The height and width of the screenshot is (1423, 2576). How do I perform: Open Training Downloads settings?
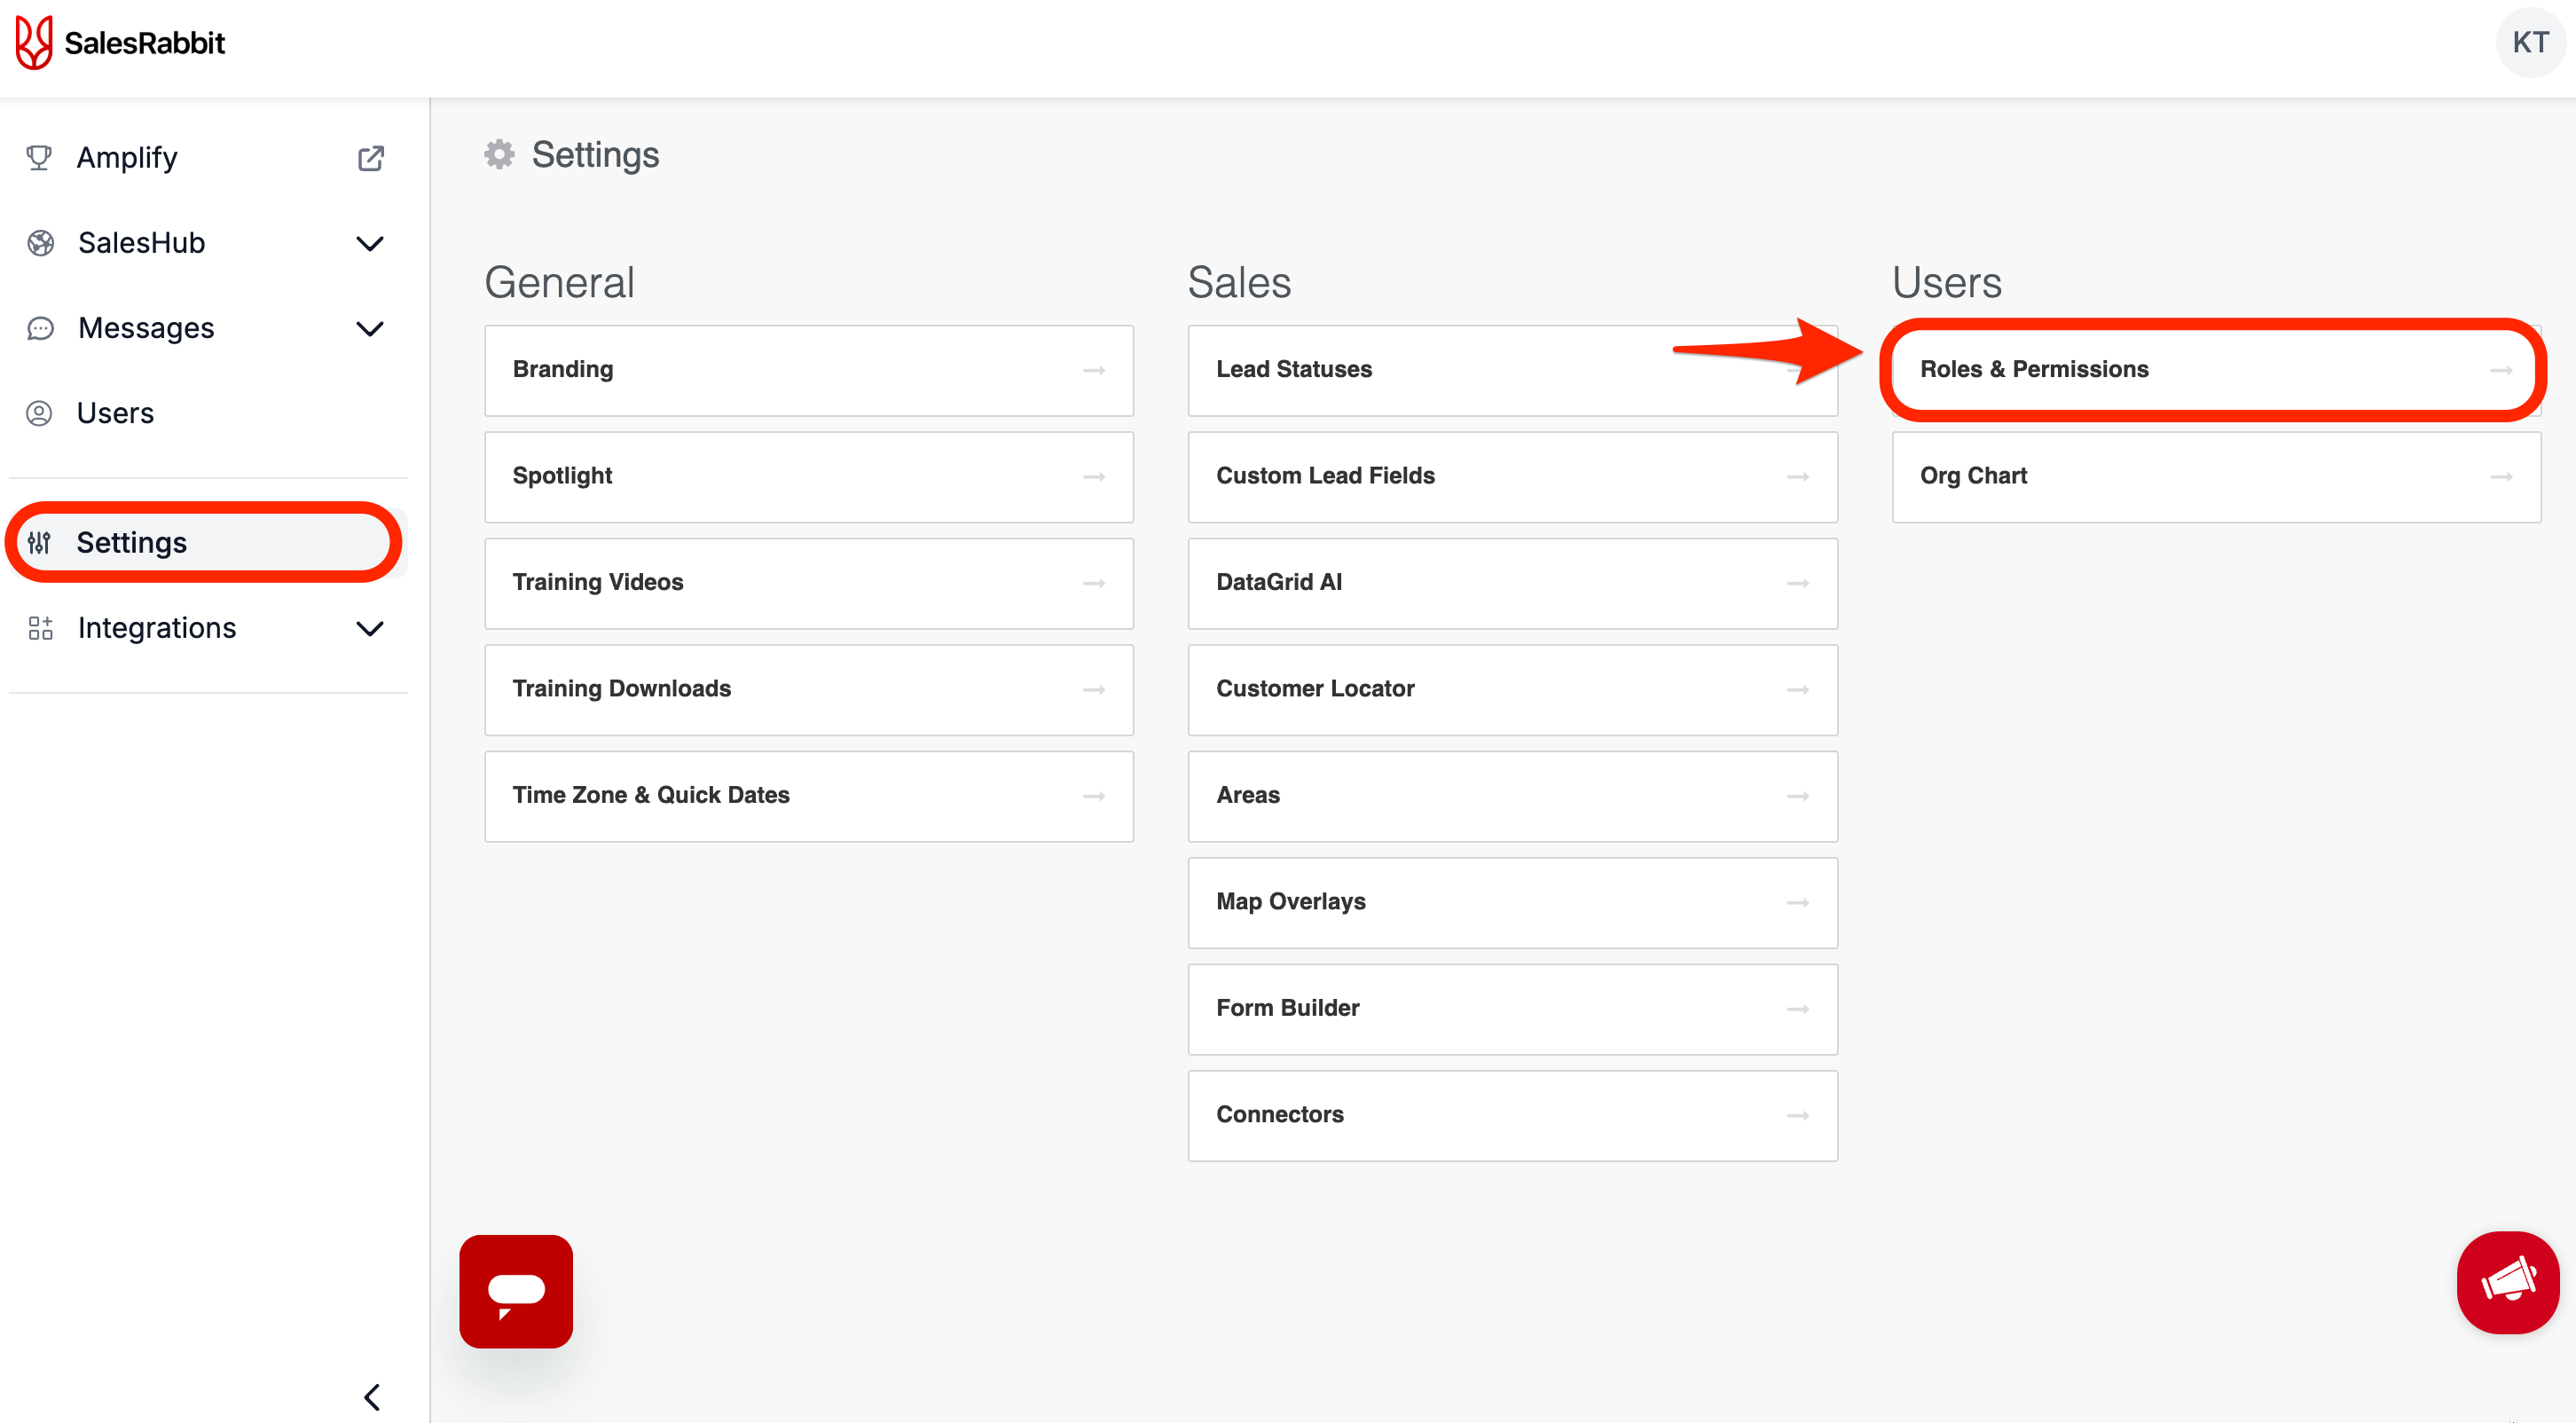(809, 690)
